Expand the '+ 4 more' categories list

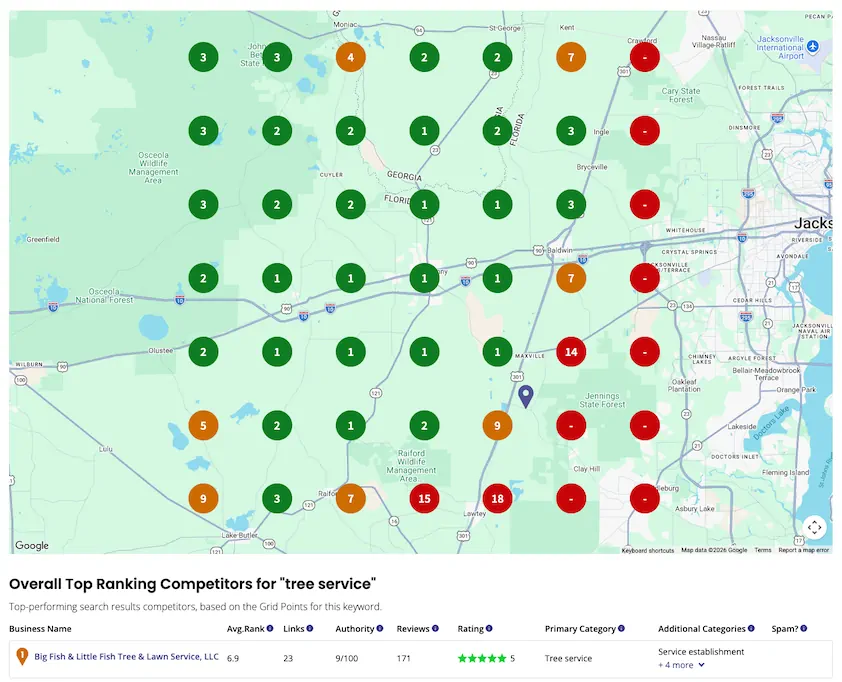click(x=681, y=665)
